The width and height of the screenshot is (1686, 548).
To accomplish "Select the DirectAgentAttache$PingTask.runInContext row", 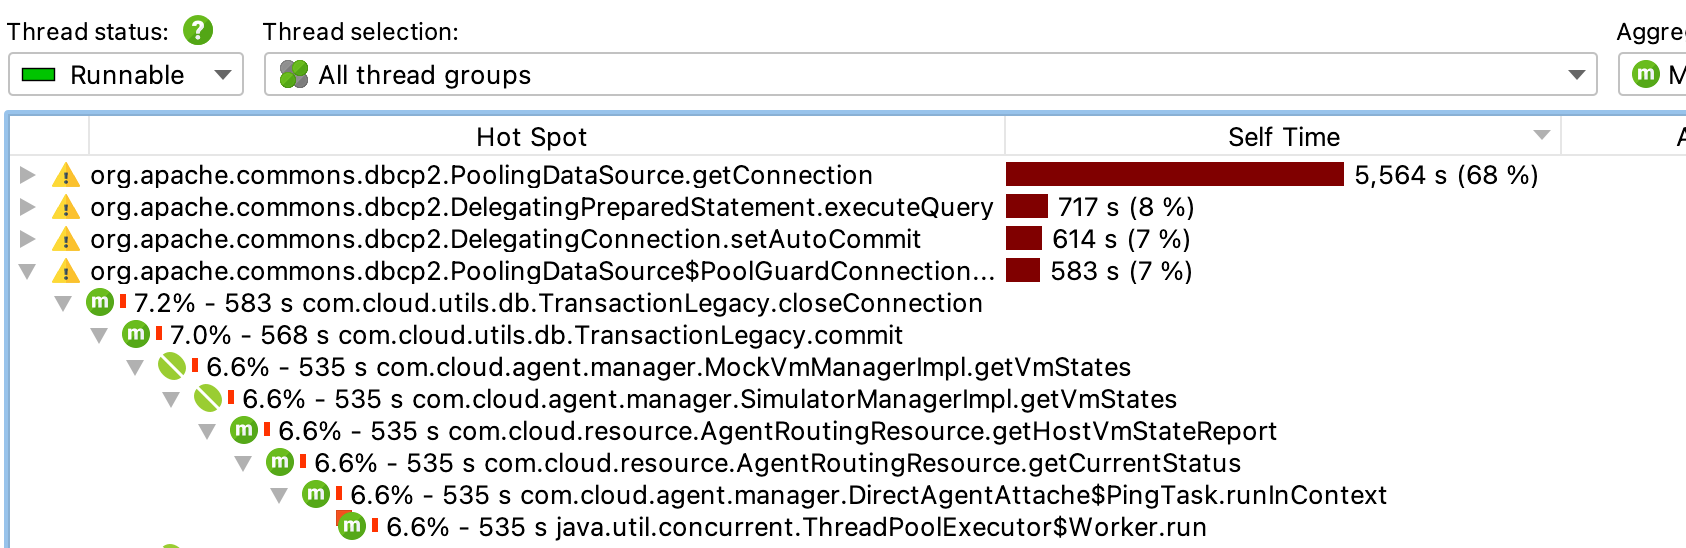I will click(953, 495).
